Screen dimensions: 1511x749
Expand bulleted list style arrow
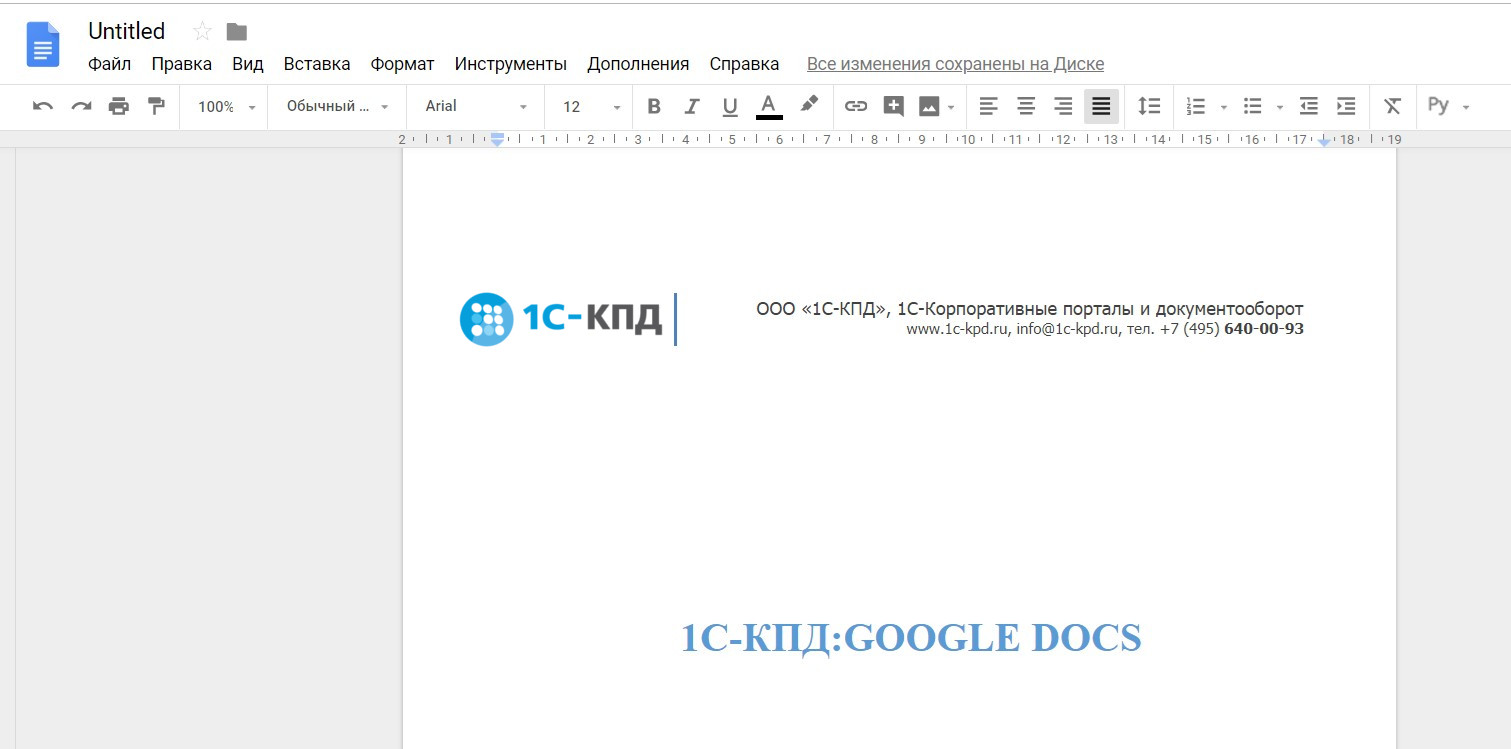coord(1279,107)
